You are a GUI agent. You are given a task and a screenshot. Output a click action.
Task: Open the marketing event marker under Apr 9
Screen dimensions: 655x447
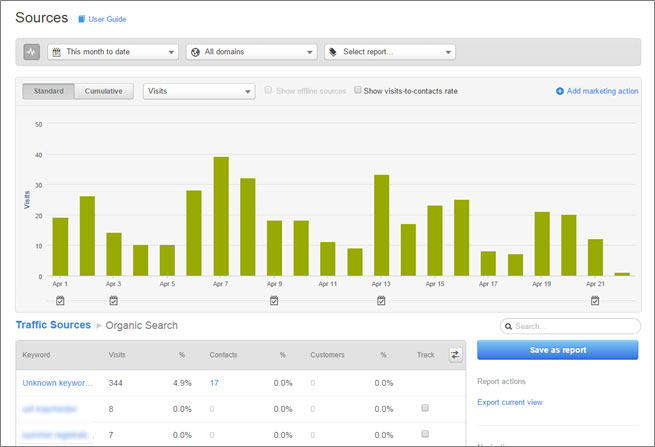click(274, 300)
